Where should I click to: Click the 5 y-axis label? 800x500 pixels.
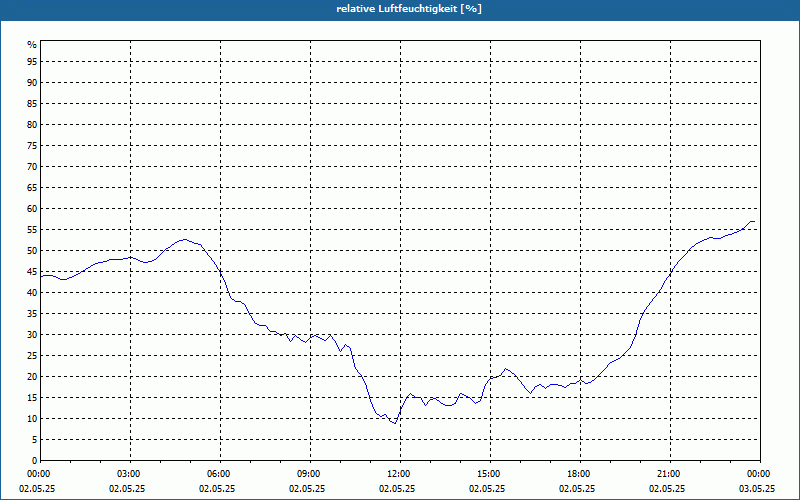(x=35, y=439)
